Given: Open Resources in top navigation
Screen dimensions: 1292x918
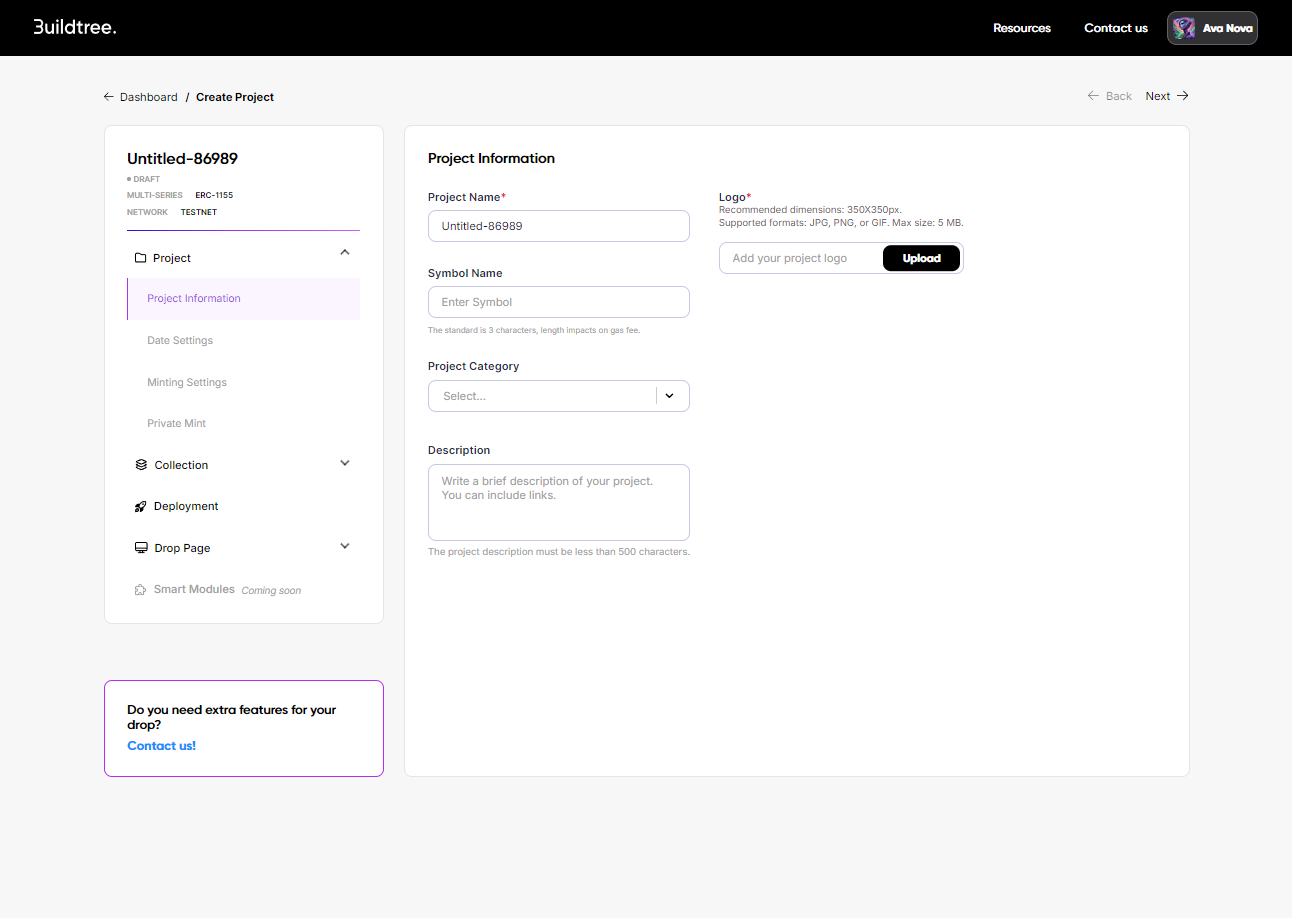Looking at the screenshot, I should [x=1021, y=28].
